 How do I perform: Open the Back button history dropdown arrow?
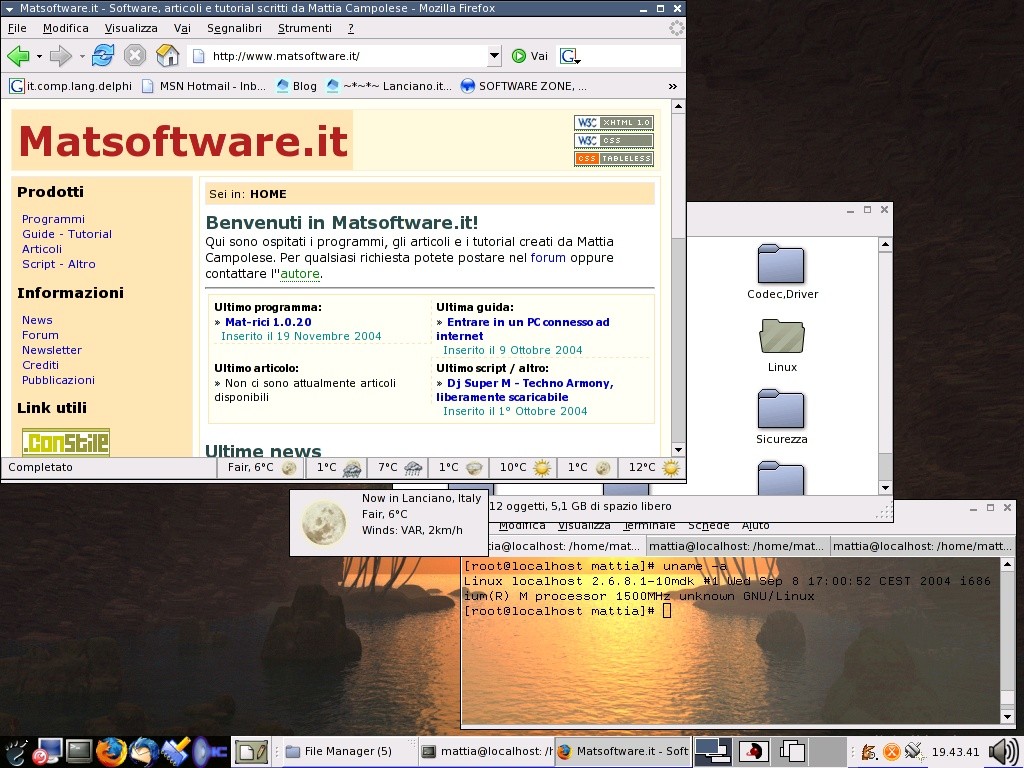point(39,57)
